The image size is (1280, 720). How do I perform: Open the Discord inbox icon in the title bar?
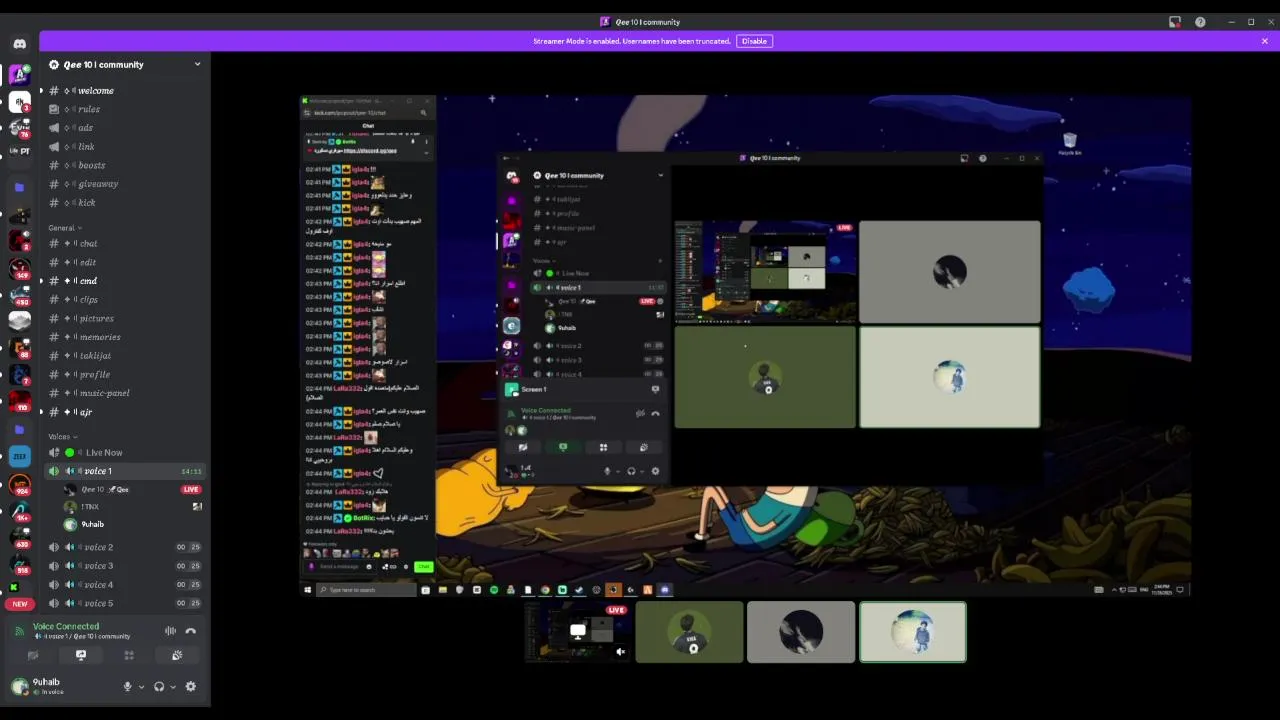(x=1175, y=22)
